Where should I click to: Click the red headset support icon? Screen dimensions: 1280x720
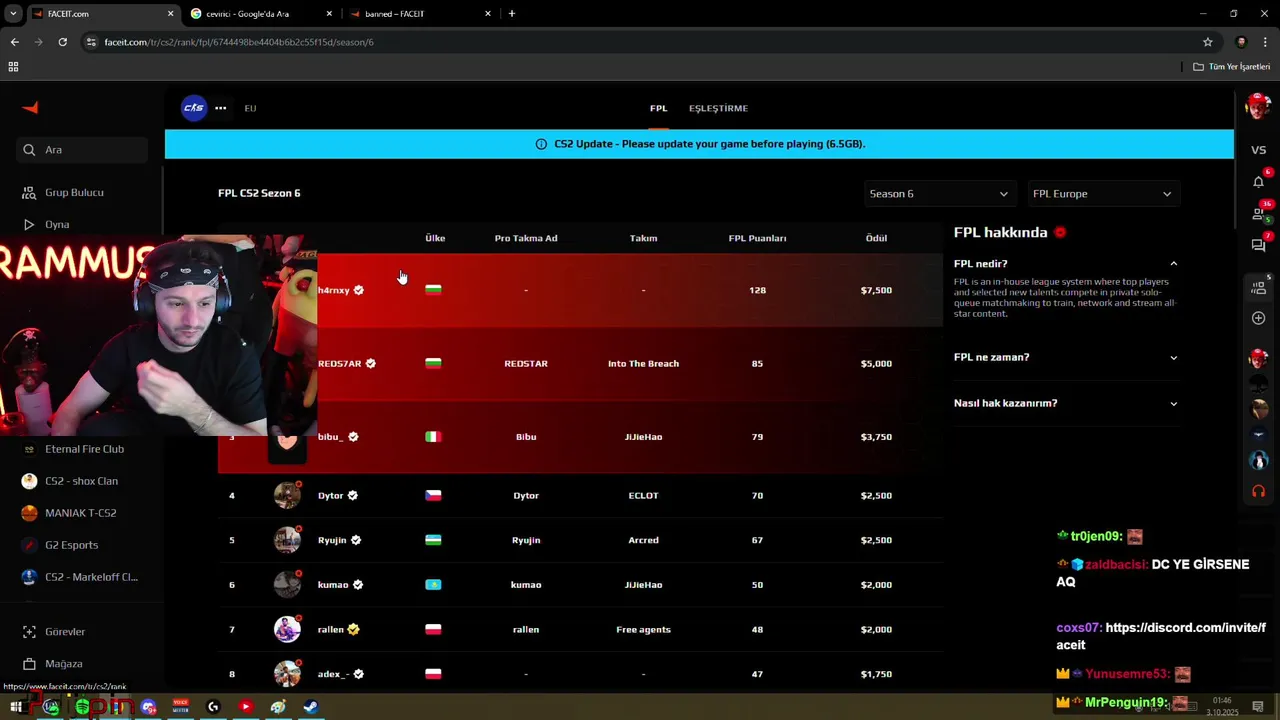click(1258, 491)
